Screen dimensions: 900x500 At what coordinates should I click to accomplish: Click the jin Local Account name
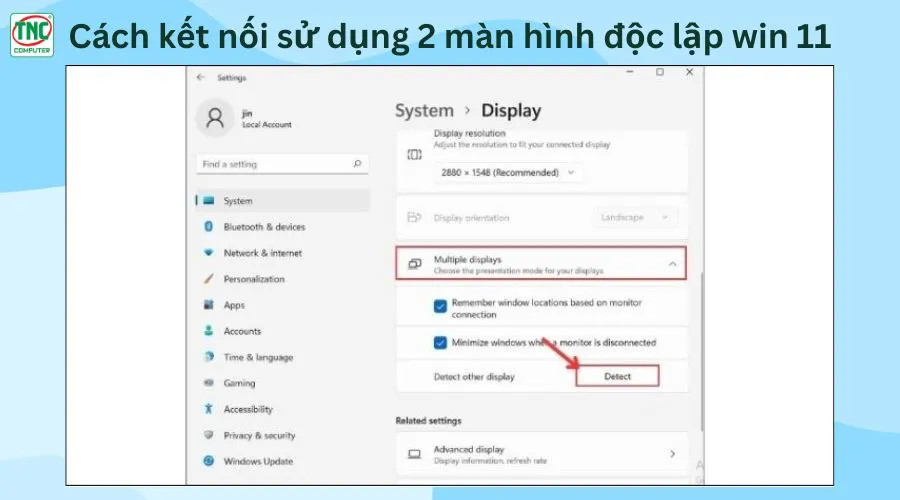click(x=266, y=118)
